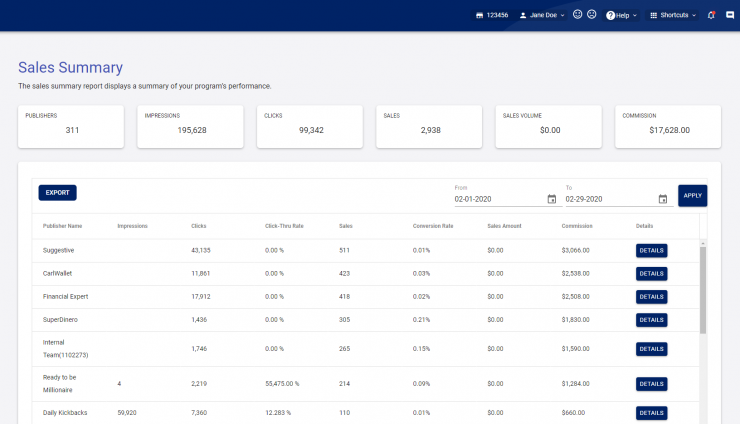
Task: Click the scrollbar up arrow in table
Action: point(703,243)
